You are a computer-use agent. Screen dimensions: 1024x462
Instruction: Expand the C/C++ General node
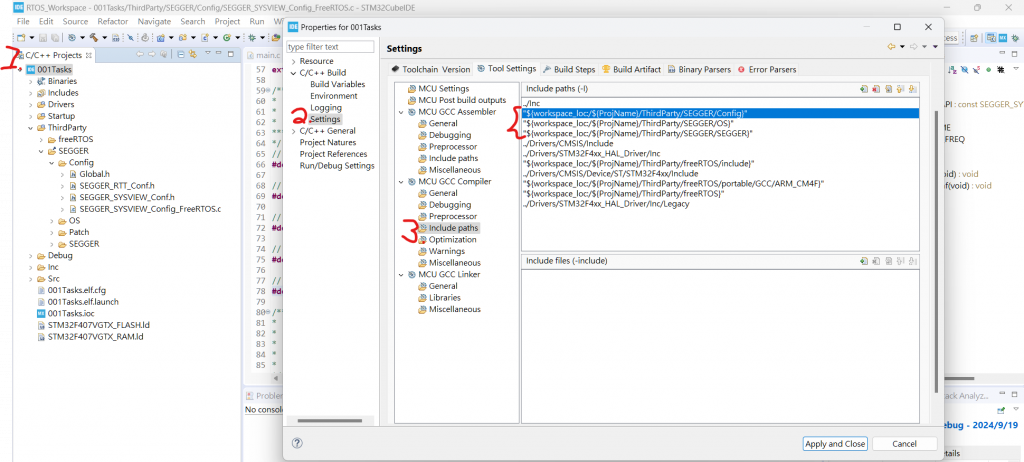click(x=293, y=131)
